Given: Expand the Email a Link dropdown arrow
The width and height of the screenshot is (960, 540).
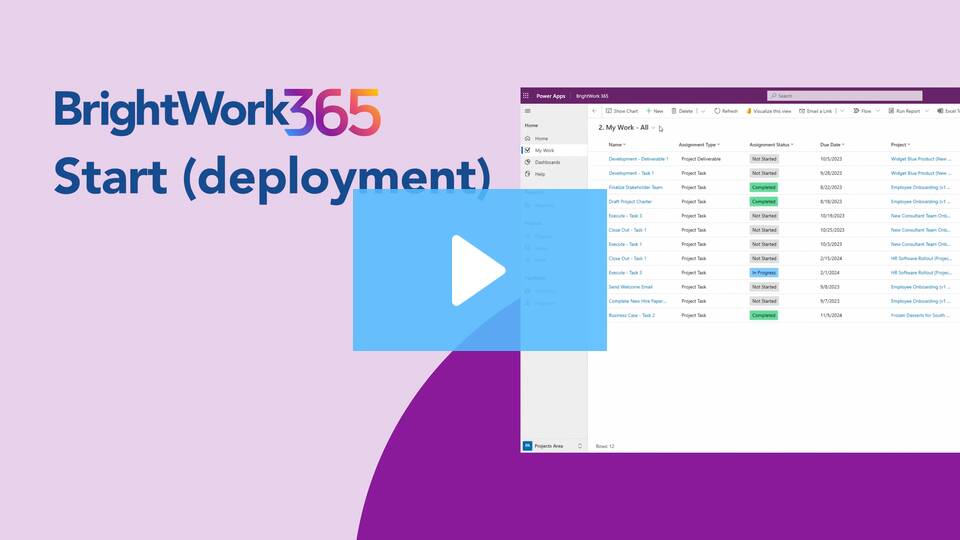Looking at the screenshot, I should pos(842,111).
